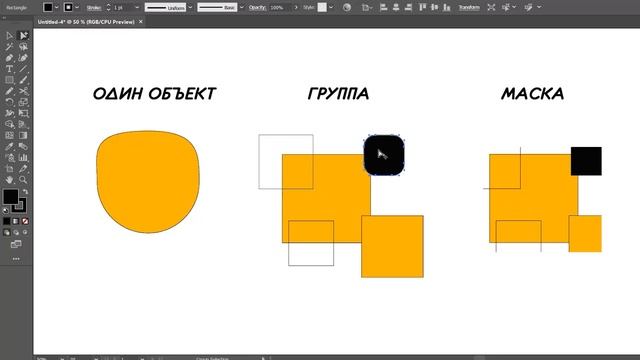
Task: Open Recolor Artwork wheel icon
Action: point(347,7)
